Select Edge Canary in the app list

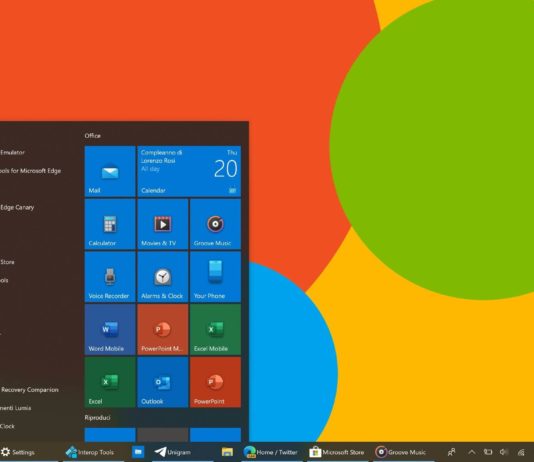tap(17, 207)
